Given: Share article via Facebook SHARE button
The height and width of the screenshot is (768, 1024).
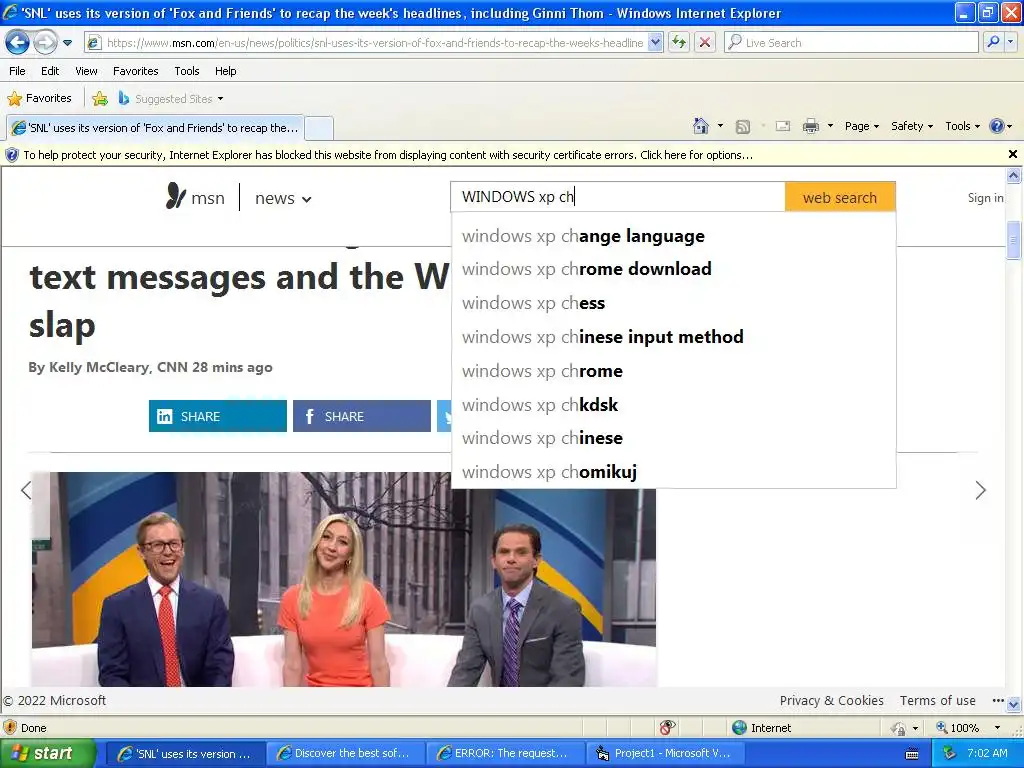Looking at the screenshot, I should [362, 416].
